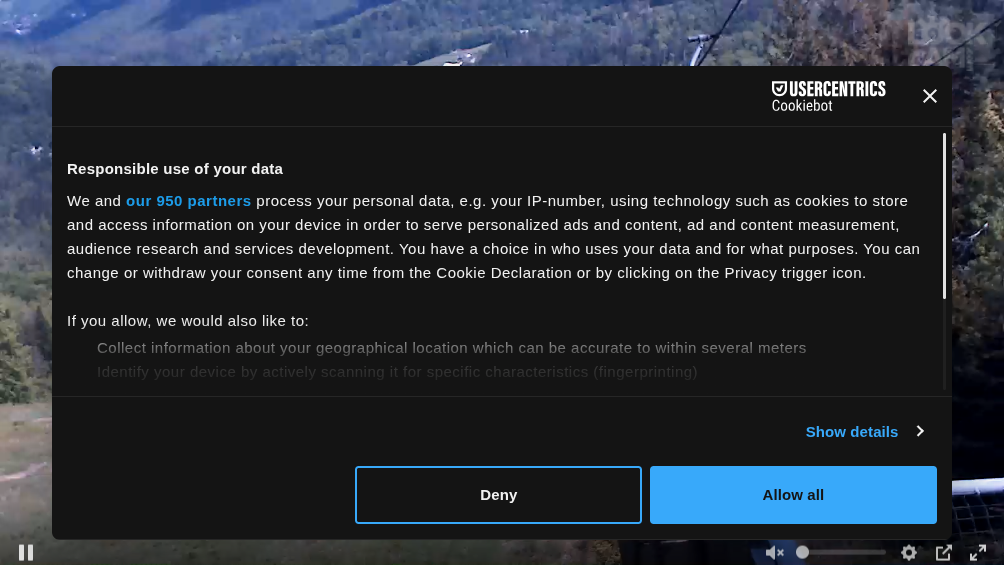The height and width of the screenshot is (565, 1004).
Task: Click the Usercentrics Cookiebot logo
Action: point(828,96)
